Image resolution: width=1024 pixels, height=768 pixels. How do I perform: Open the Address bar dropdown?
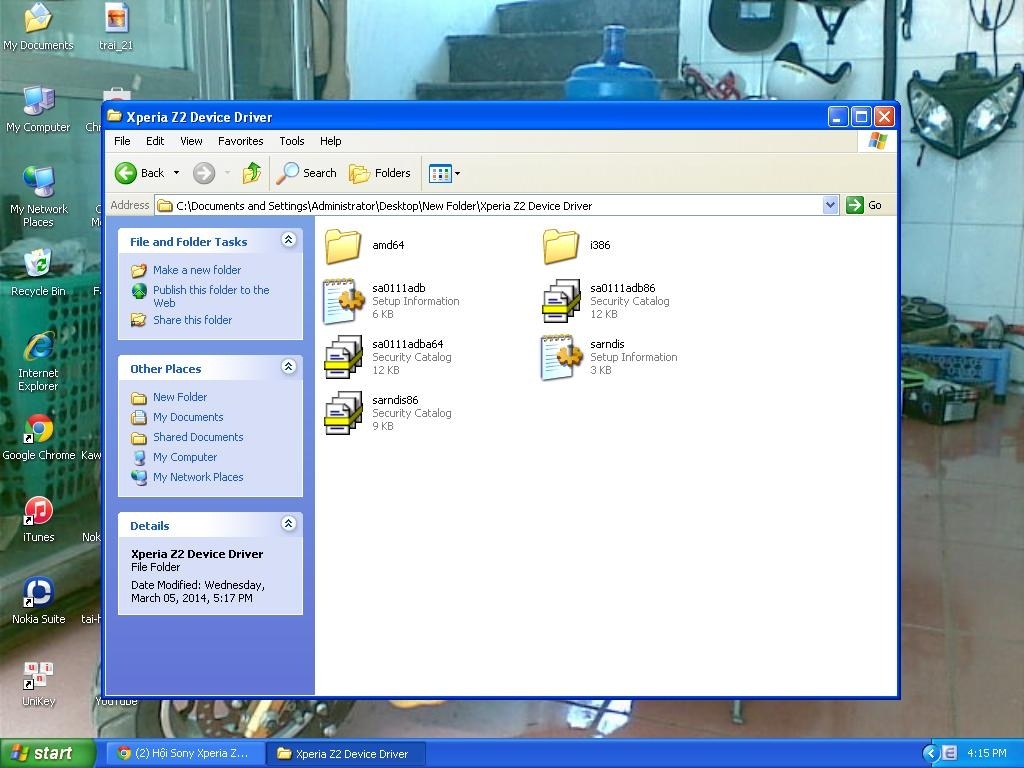pyautogui.click(x=830, y=205)
